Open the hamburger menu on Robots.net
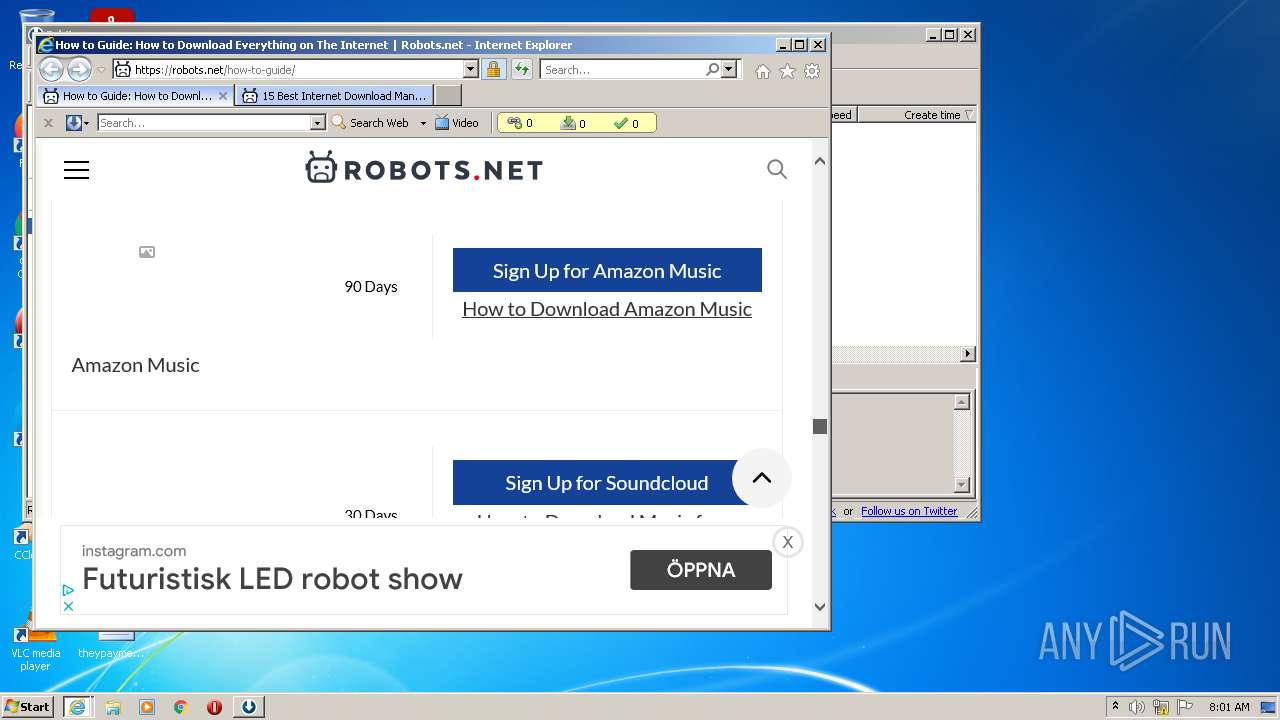Viewport: 1280px width, 720px height. click(76, 170)
